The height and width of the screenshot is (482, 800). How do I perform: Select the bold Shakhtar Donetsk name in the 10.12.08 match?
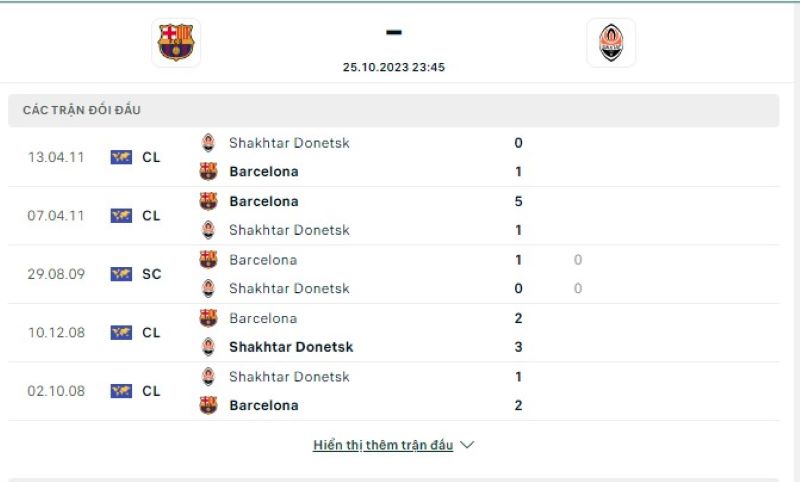coord(291,347)
